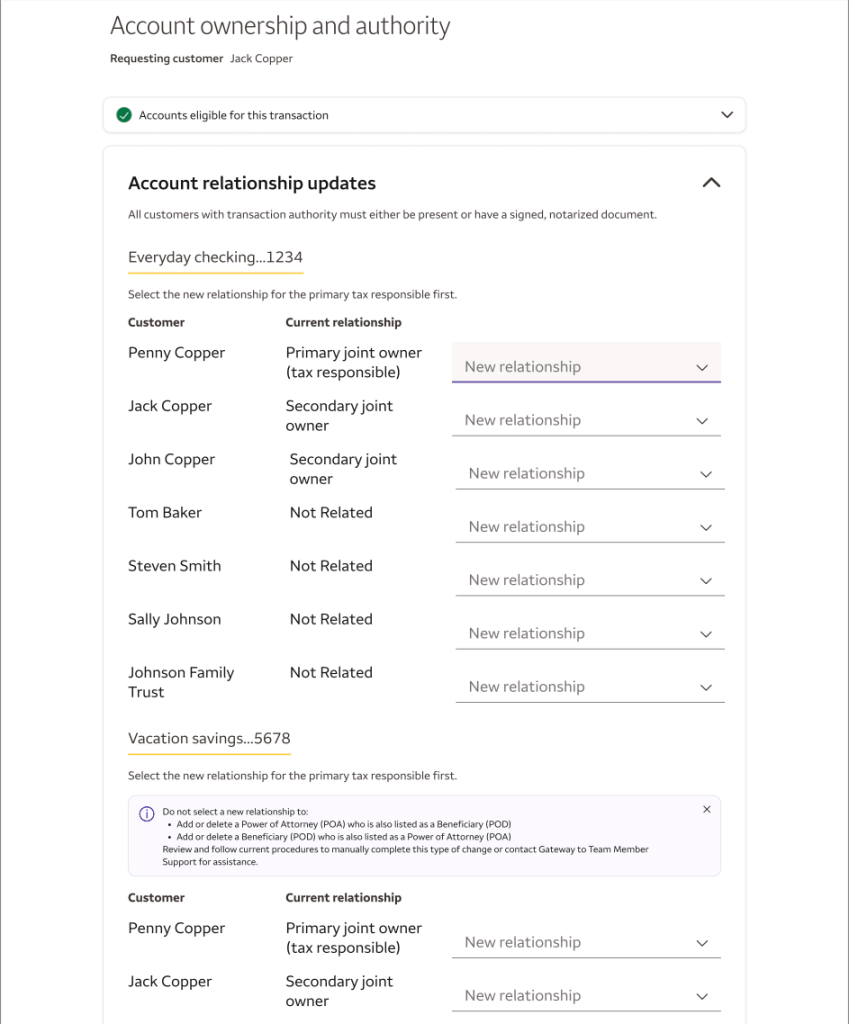Collapse the Account relationship updates section
The image size is (849, 1024).
[x=711, y=183]
